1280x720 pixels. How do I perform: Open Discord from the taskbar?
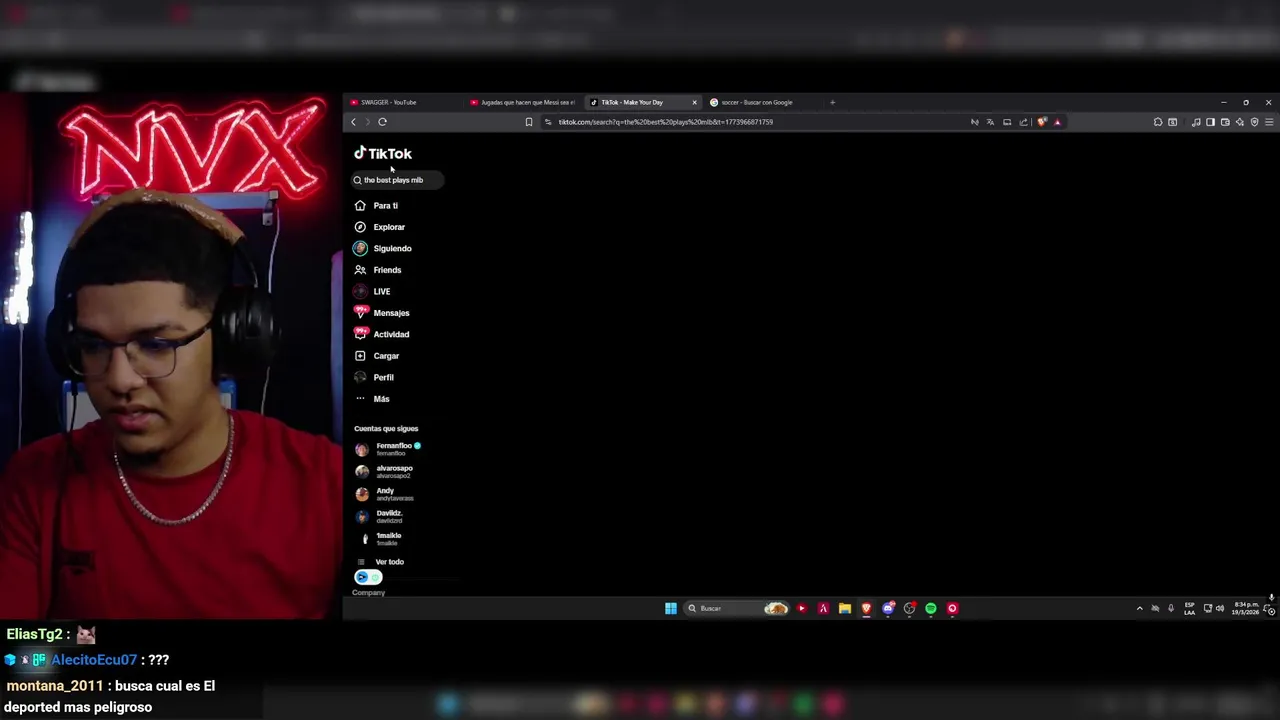point(888,608)
